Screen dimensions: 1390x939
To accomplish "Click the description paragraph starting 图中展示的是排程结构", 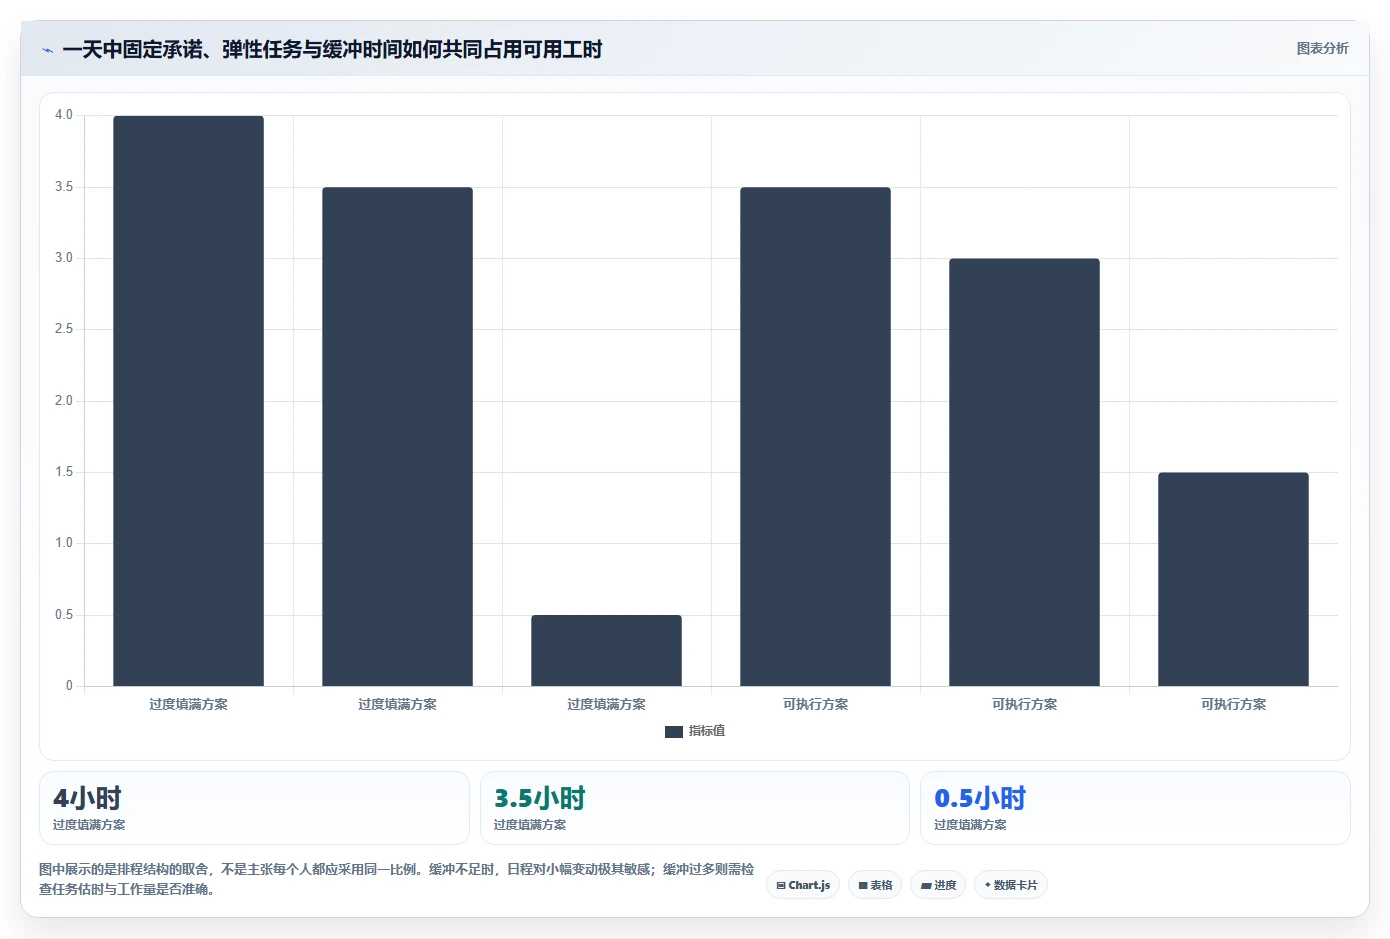I will pos(397,879).
